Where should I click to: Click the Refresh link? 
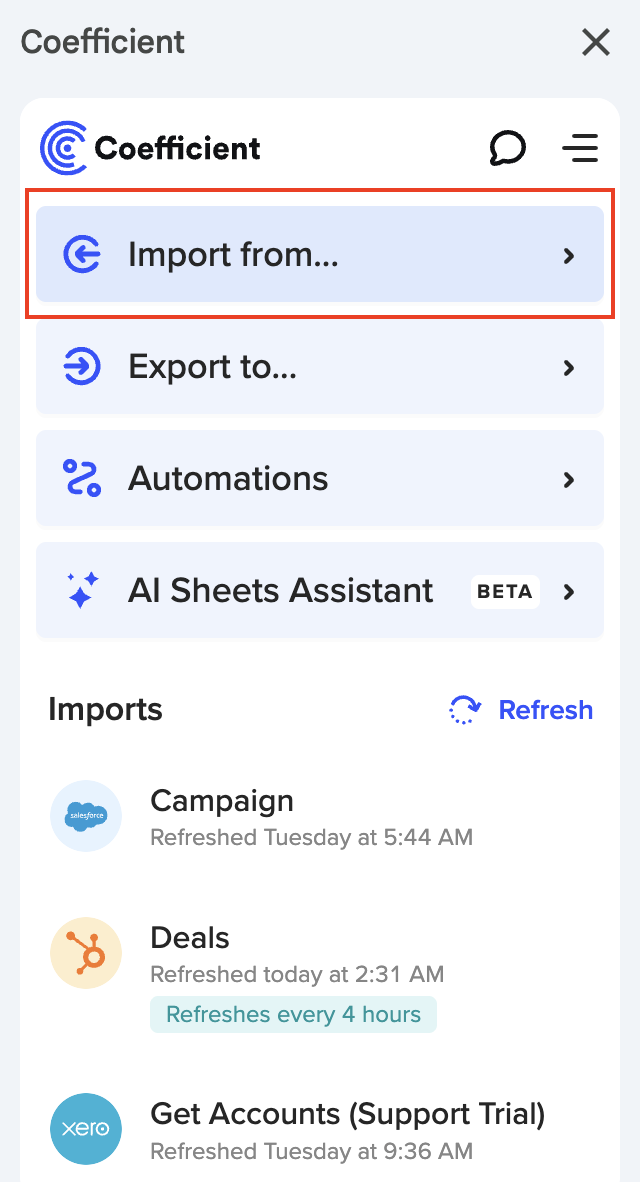(x=545, y=710)
